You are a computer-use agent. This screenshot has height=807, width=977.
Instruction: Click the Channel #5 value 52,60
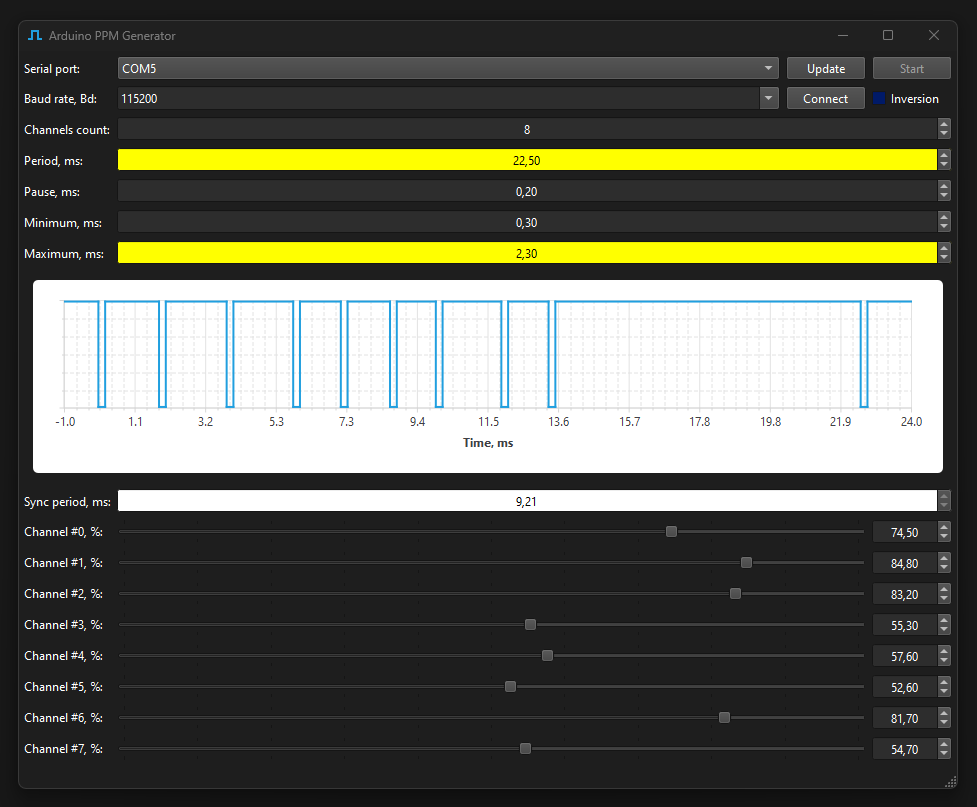(905, 687)
